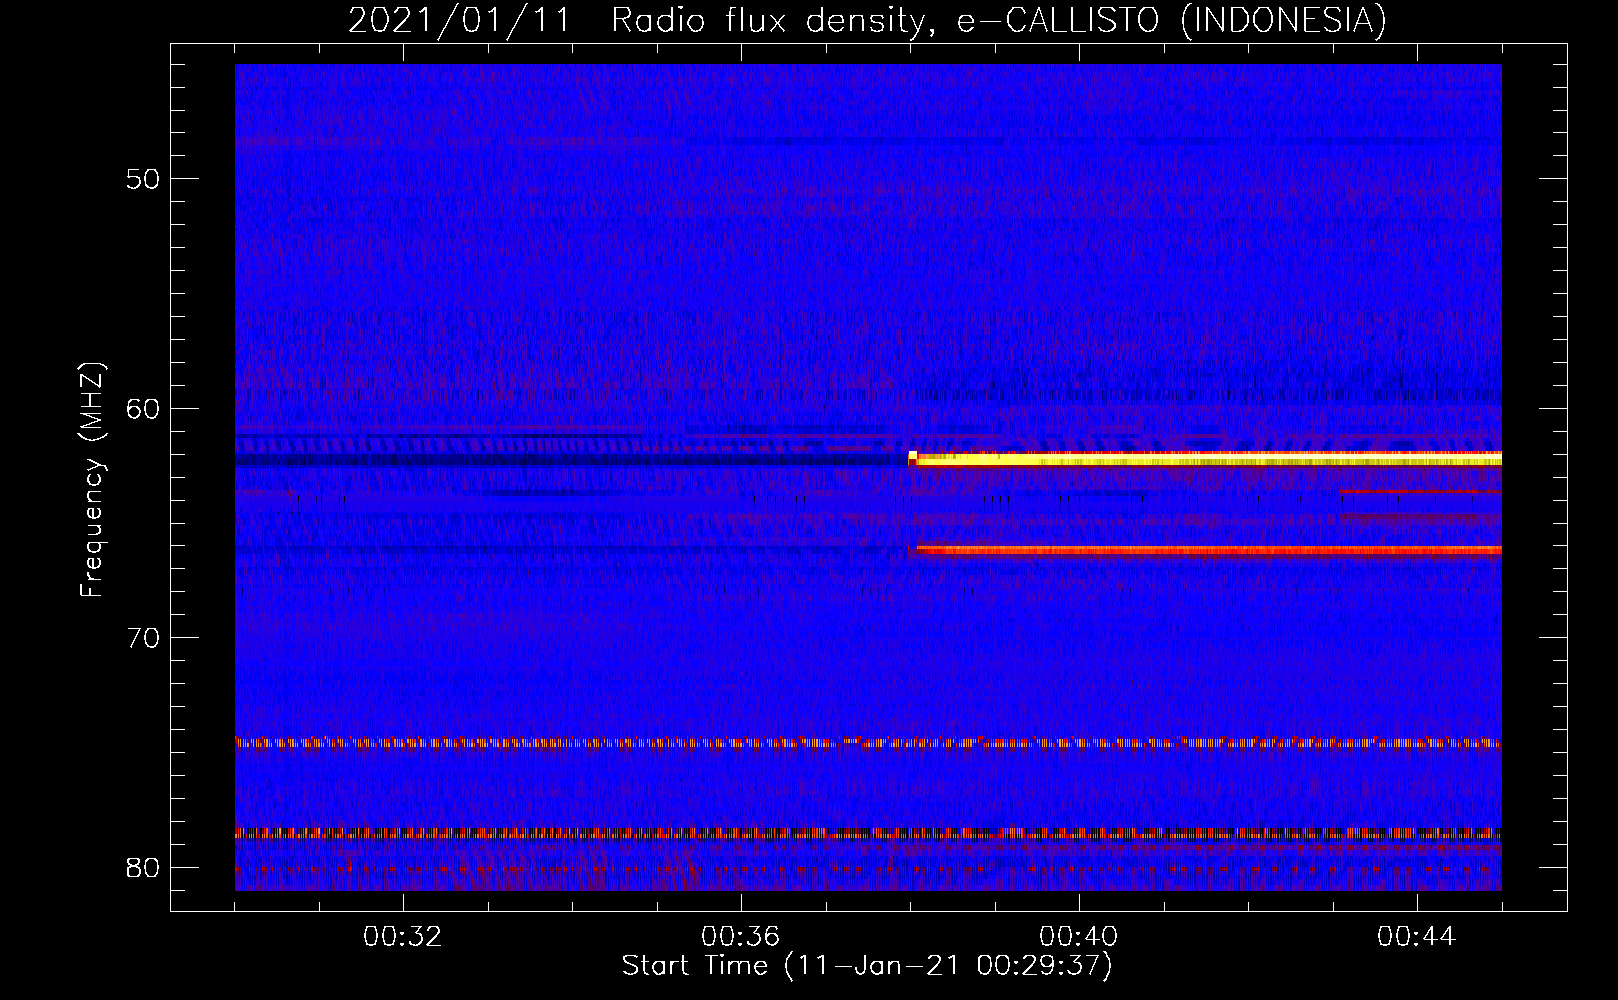Image resolution: width=1618 pixels, height=1000 pixels.
Task: Click the '00:32' time tick label
Action: click(x=403, y=937)
